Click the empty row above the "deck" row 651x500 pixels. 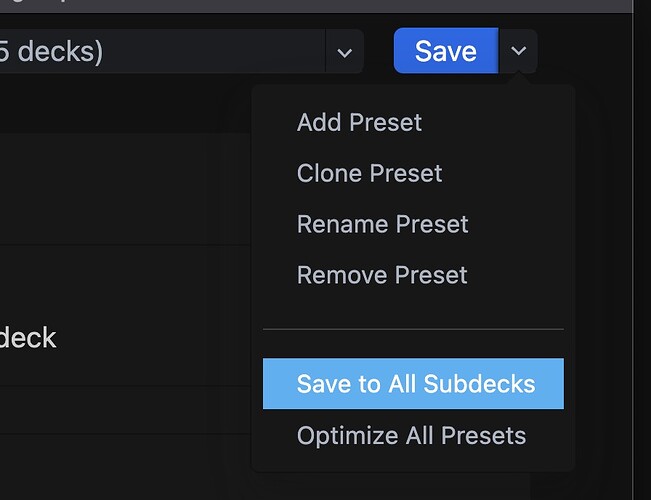click(120, 268)
